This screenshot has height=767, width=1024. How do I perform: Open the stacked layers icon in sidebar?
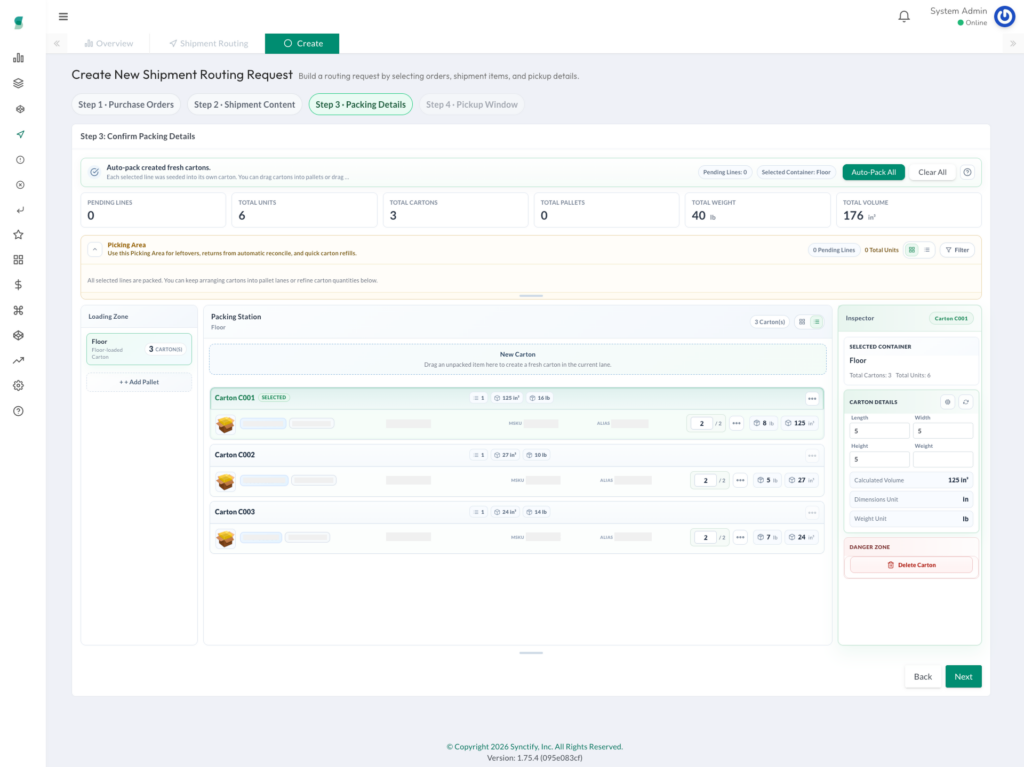(18, 84)
